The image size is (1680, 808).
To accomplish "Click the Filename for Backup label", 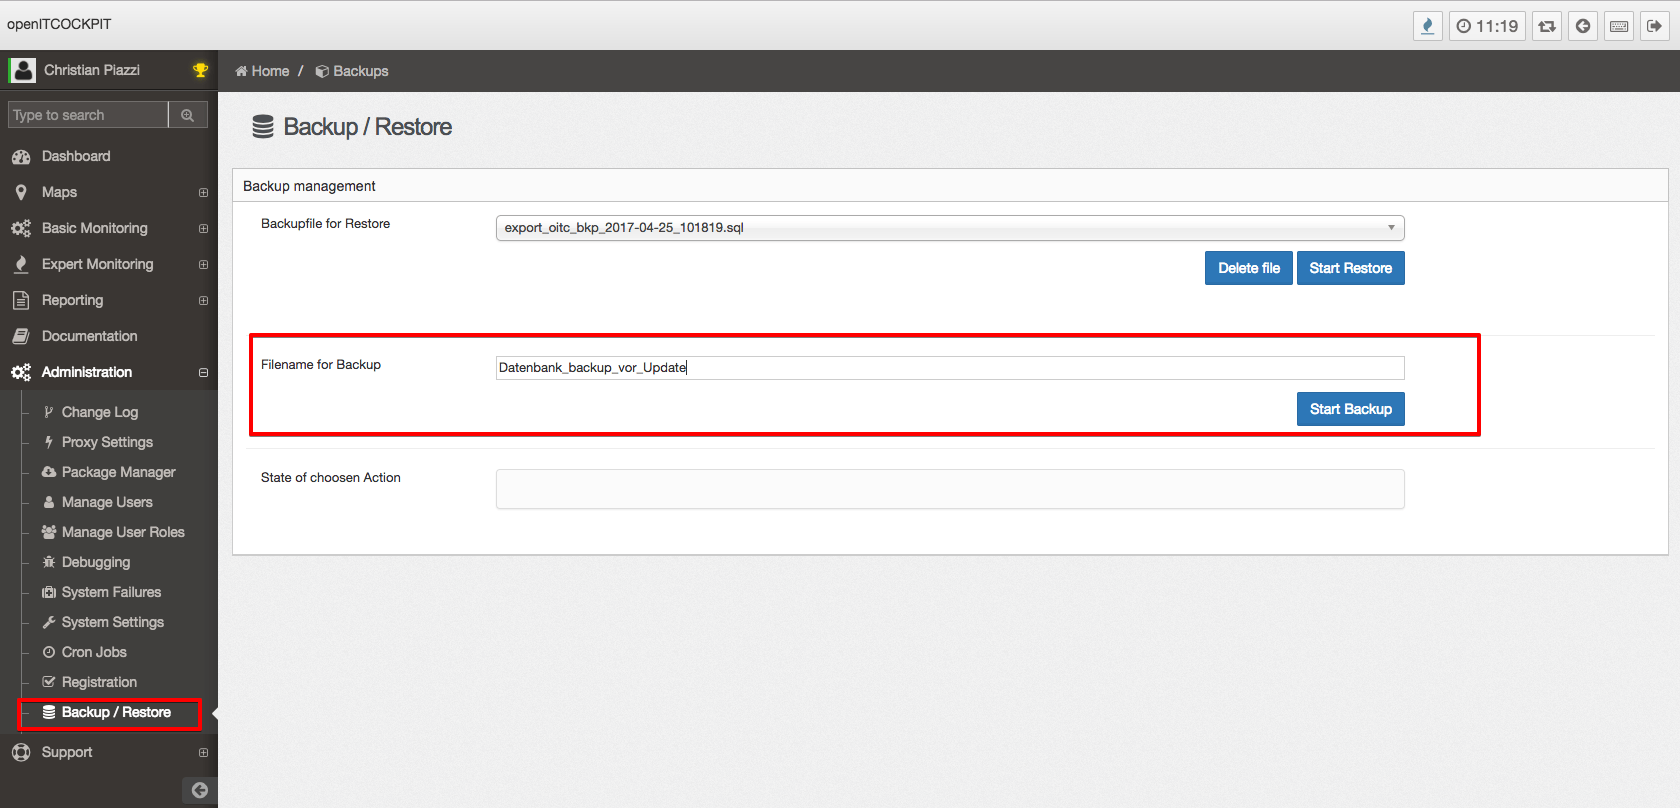I will click(x=321, y=365).
